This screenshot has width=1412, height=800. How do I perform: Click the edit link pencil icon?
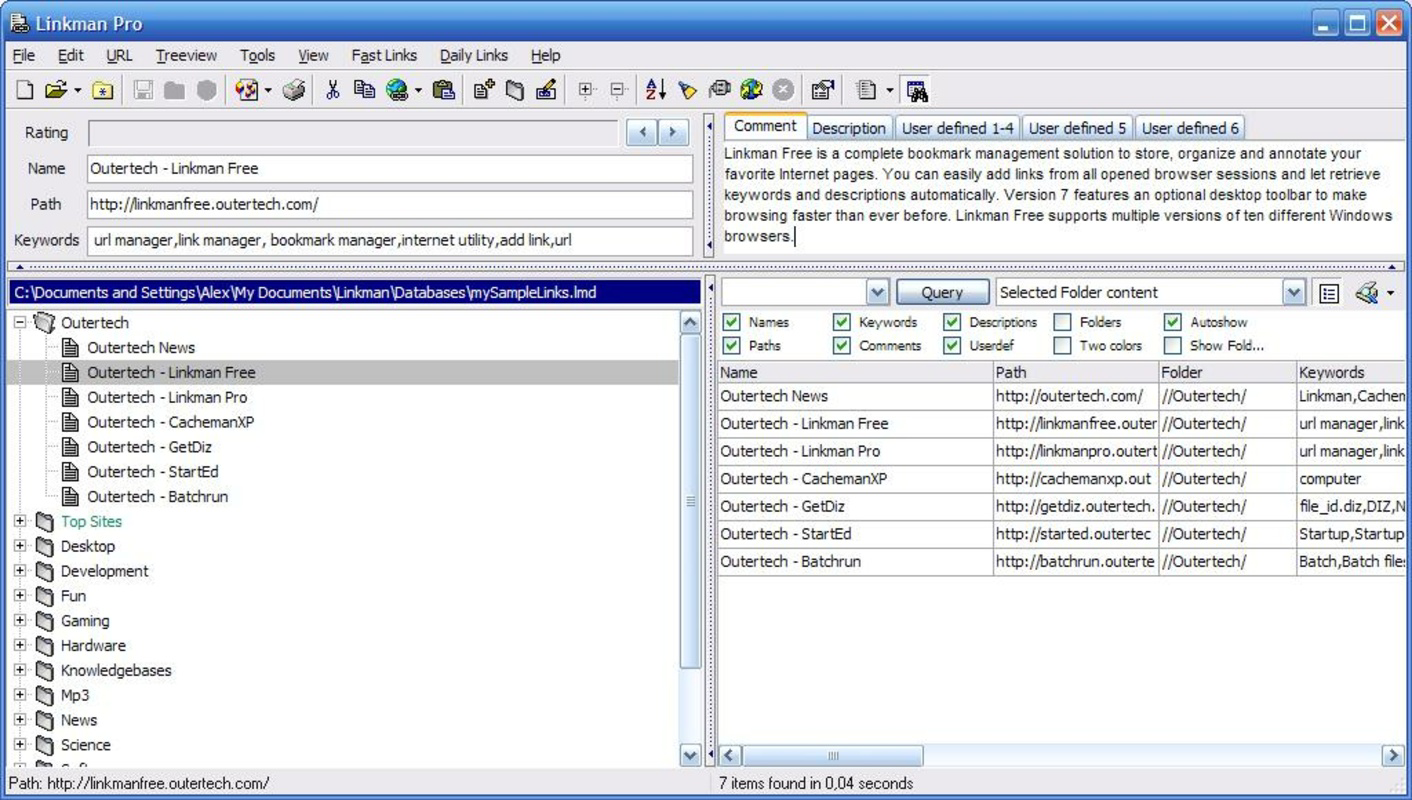tap(546, 90)
